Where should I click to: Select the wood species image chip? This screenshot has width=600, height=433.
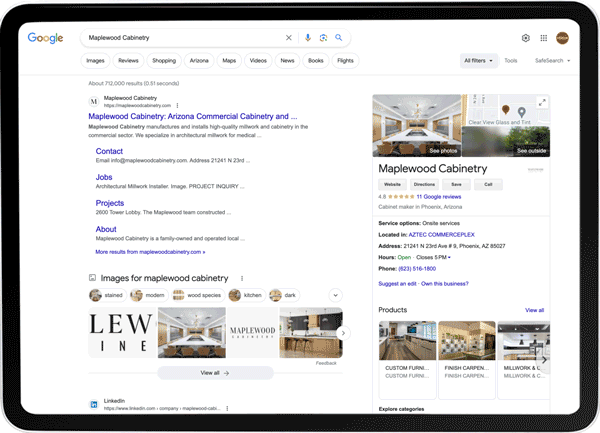(x=198, y=295)
